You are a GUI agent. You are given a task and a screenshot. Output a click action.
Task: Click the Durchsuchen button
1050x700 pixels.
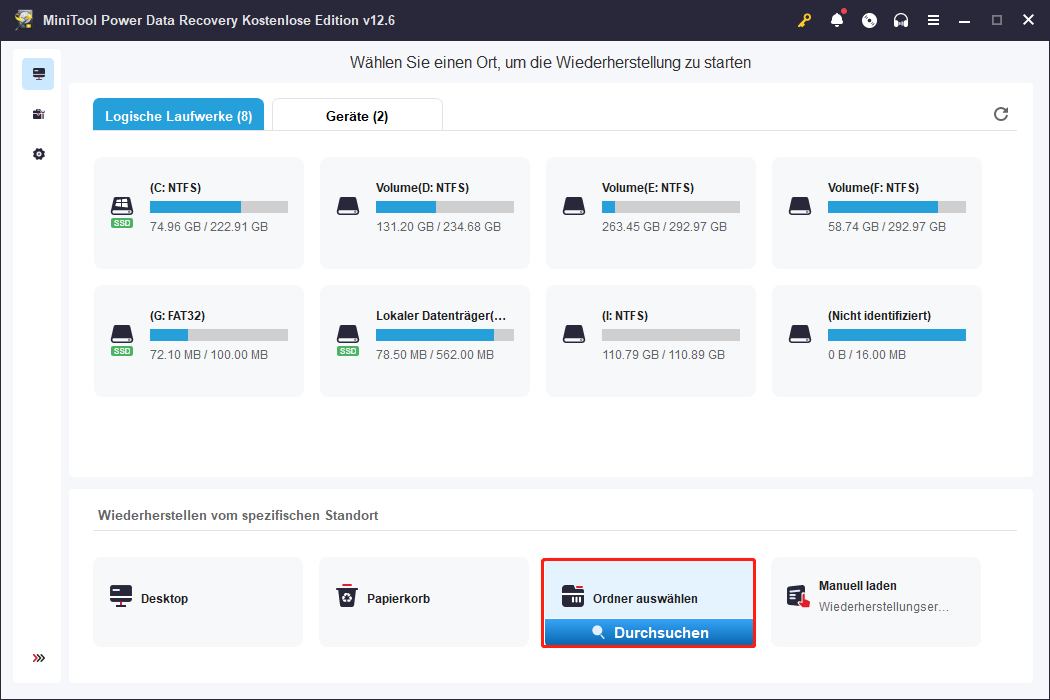(x=649, y=632)
